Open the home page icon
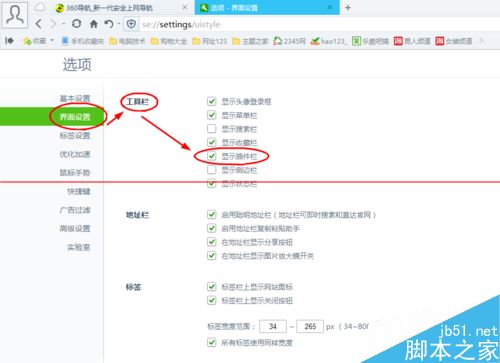500x363 pixels. tap(94, 24)
